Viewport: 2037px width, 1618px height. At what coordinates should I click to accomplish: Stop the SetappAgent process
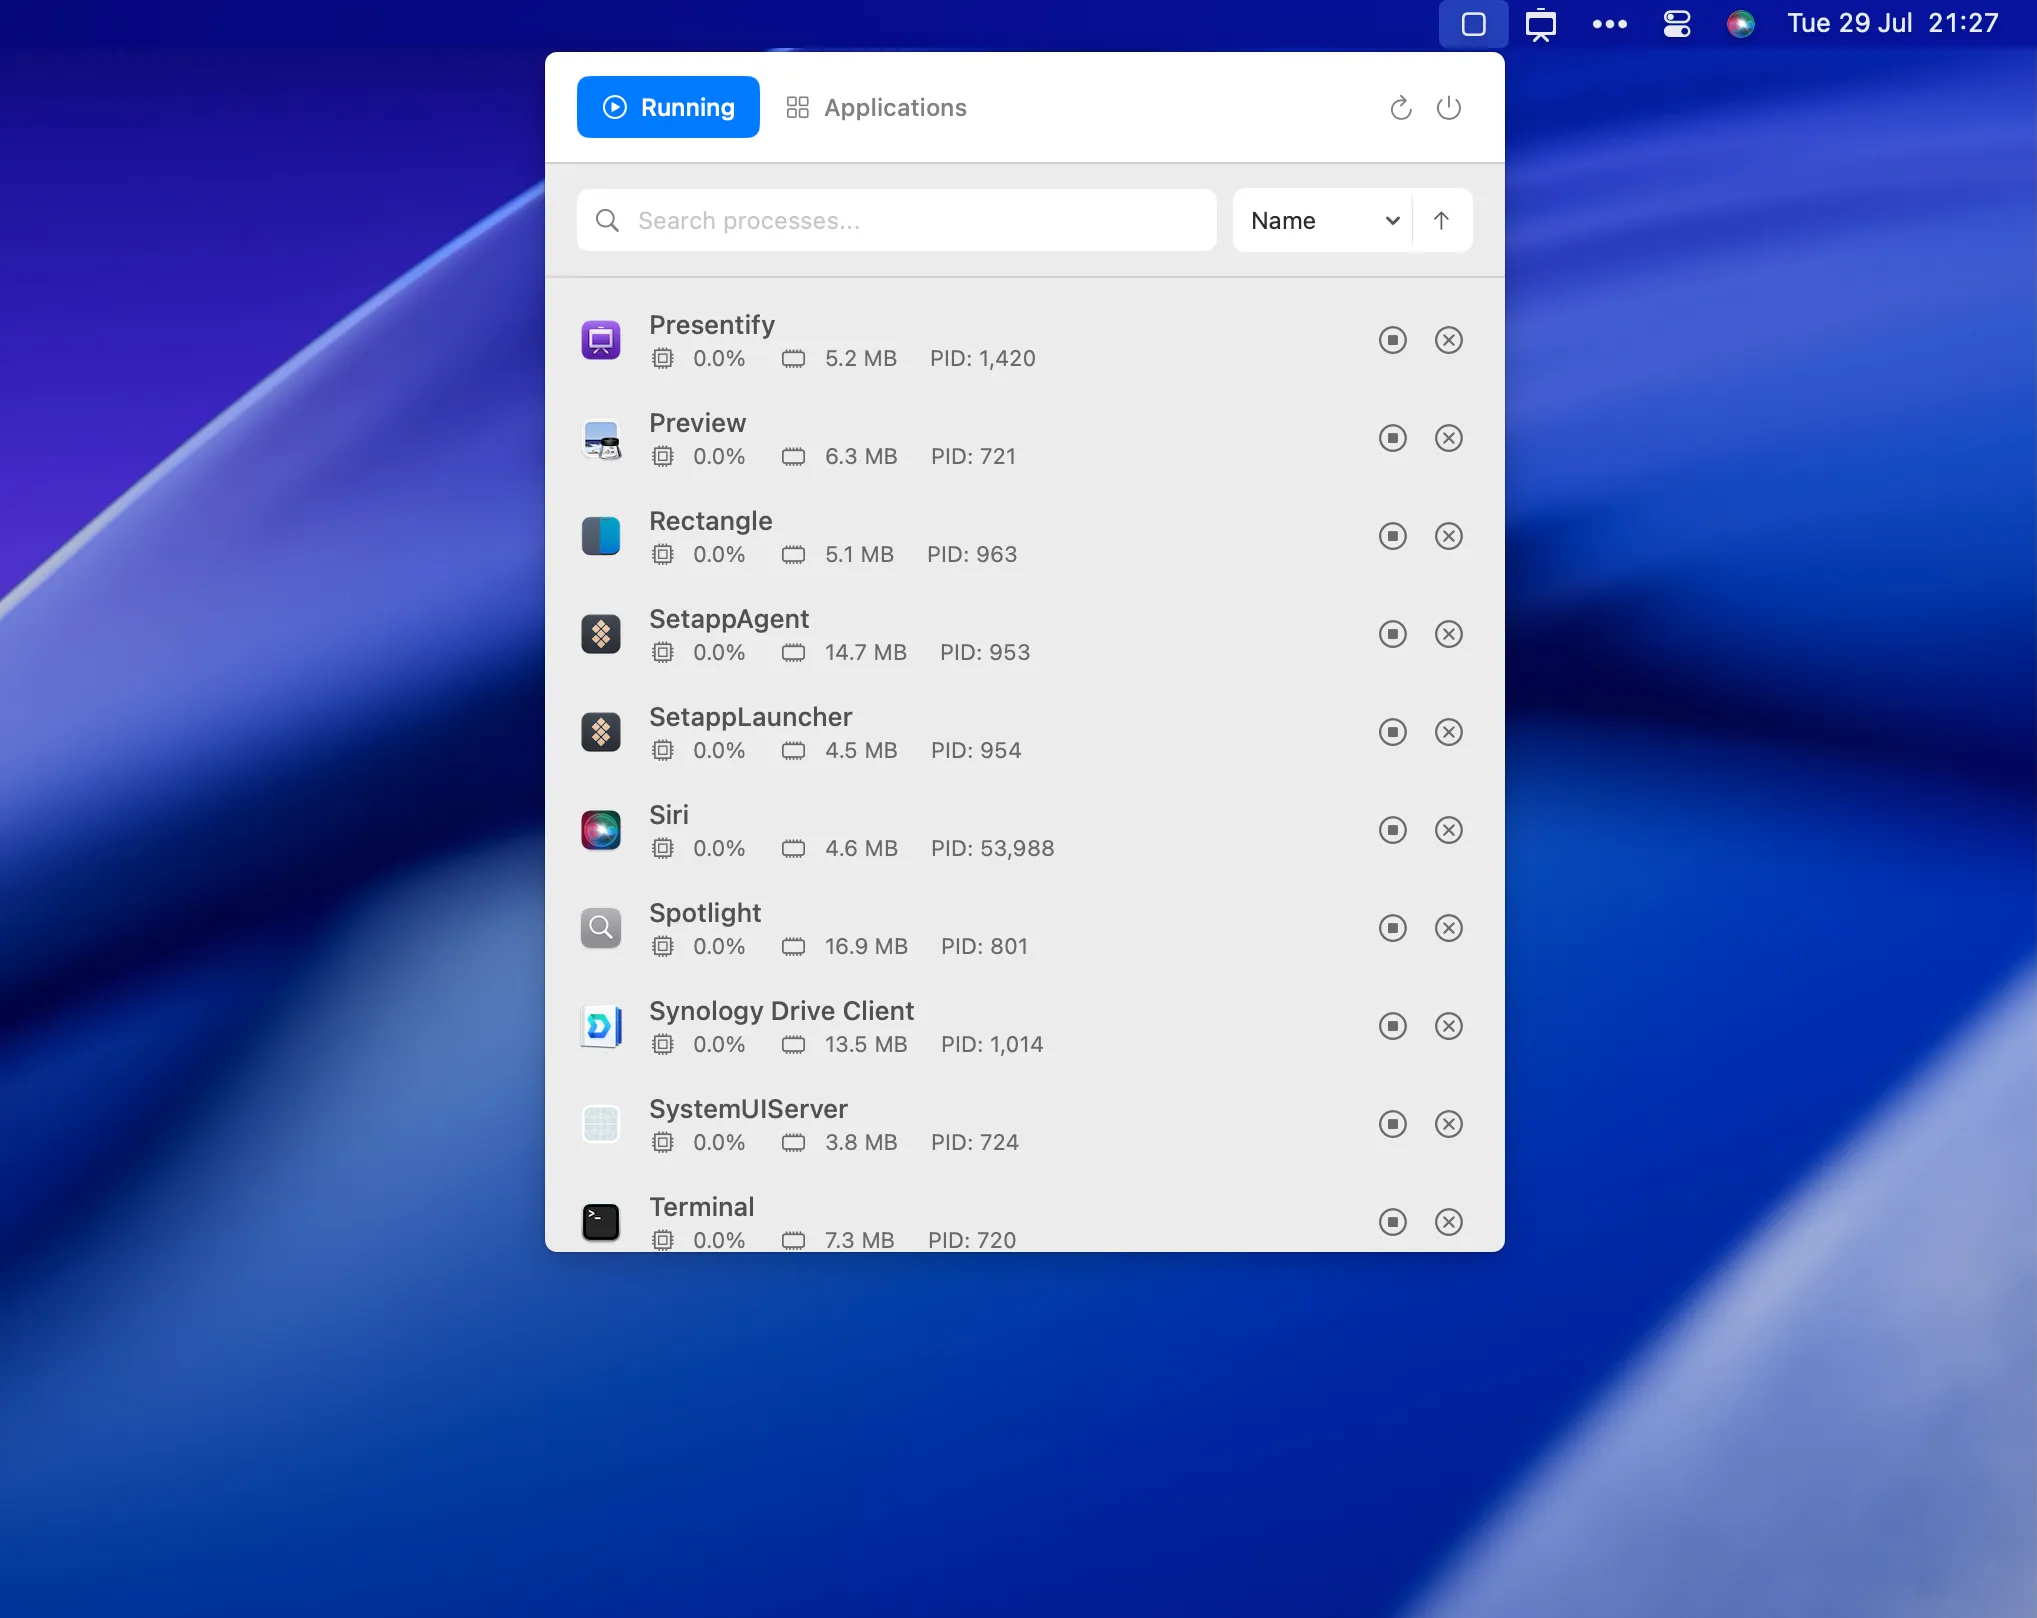(1392, 634)
